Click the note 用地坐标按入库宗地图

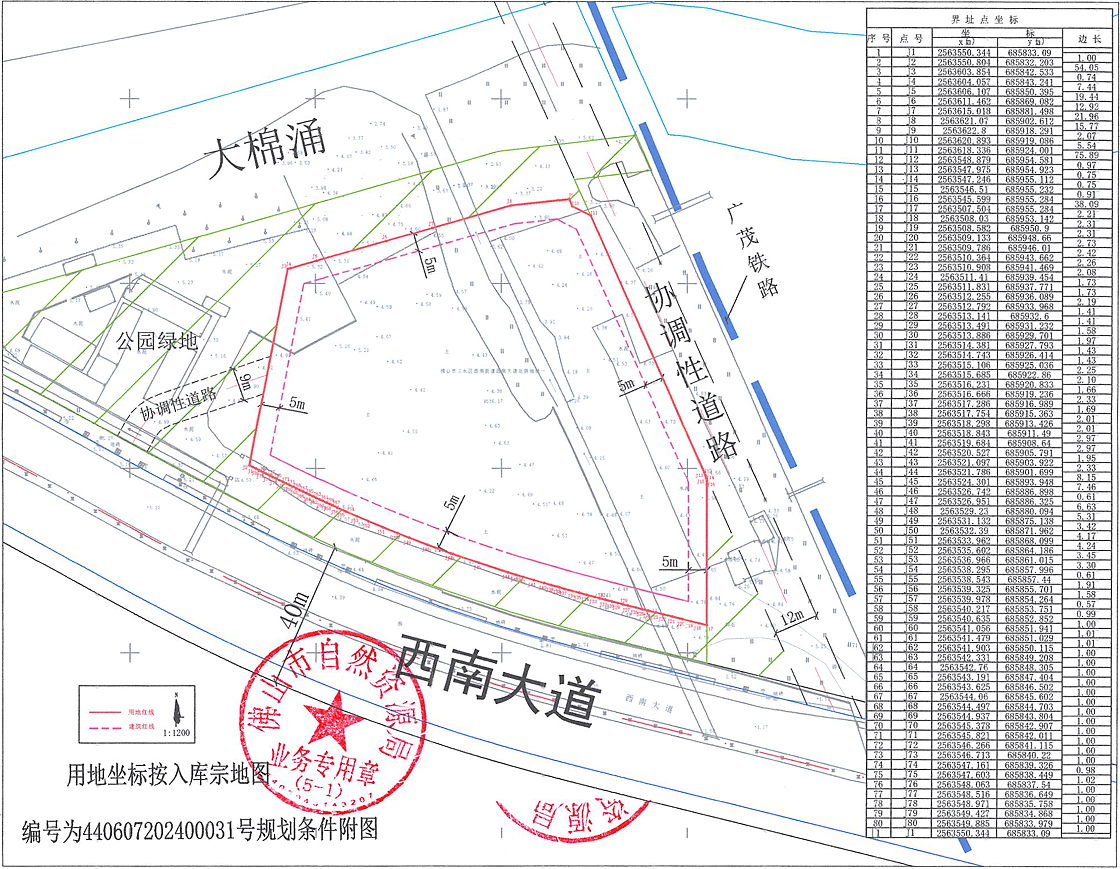click(169, 774)
